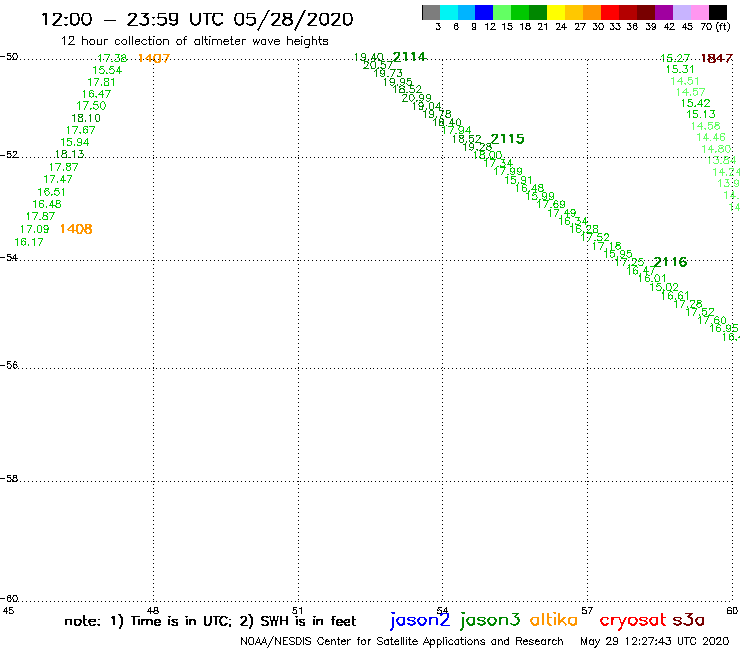Click wave height value 17.81

click(101, 82)
